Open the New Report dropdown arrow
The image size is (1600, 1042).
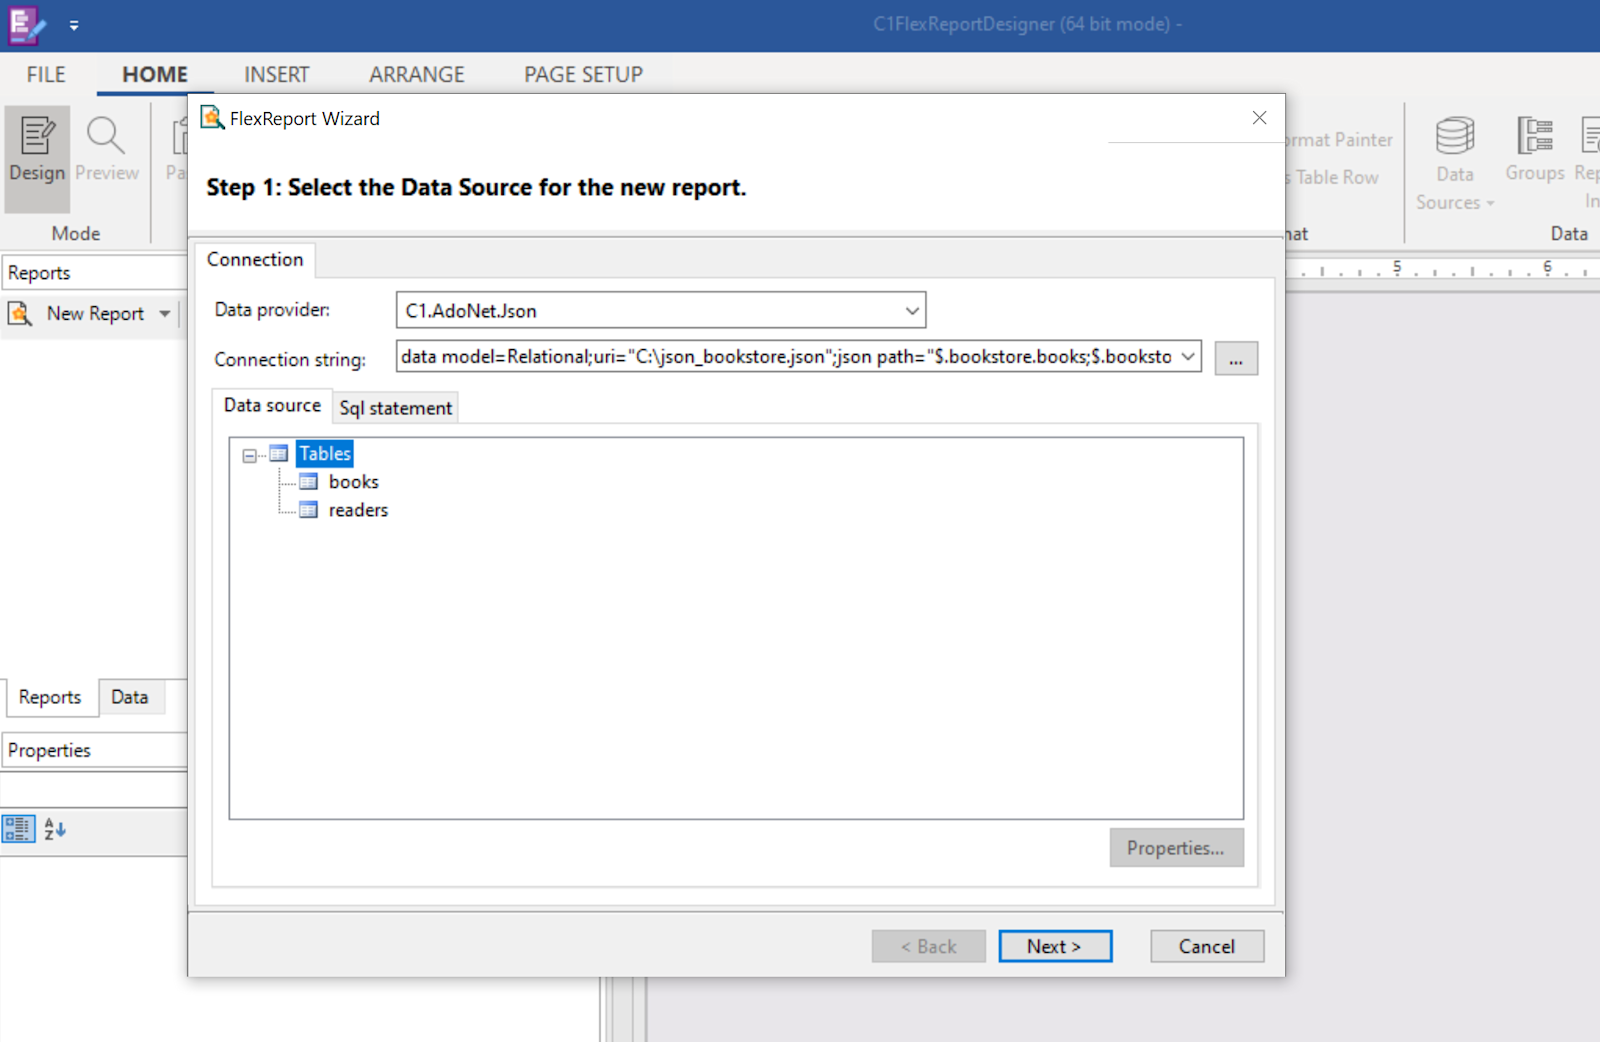click(x=165, y=314)
